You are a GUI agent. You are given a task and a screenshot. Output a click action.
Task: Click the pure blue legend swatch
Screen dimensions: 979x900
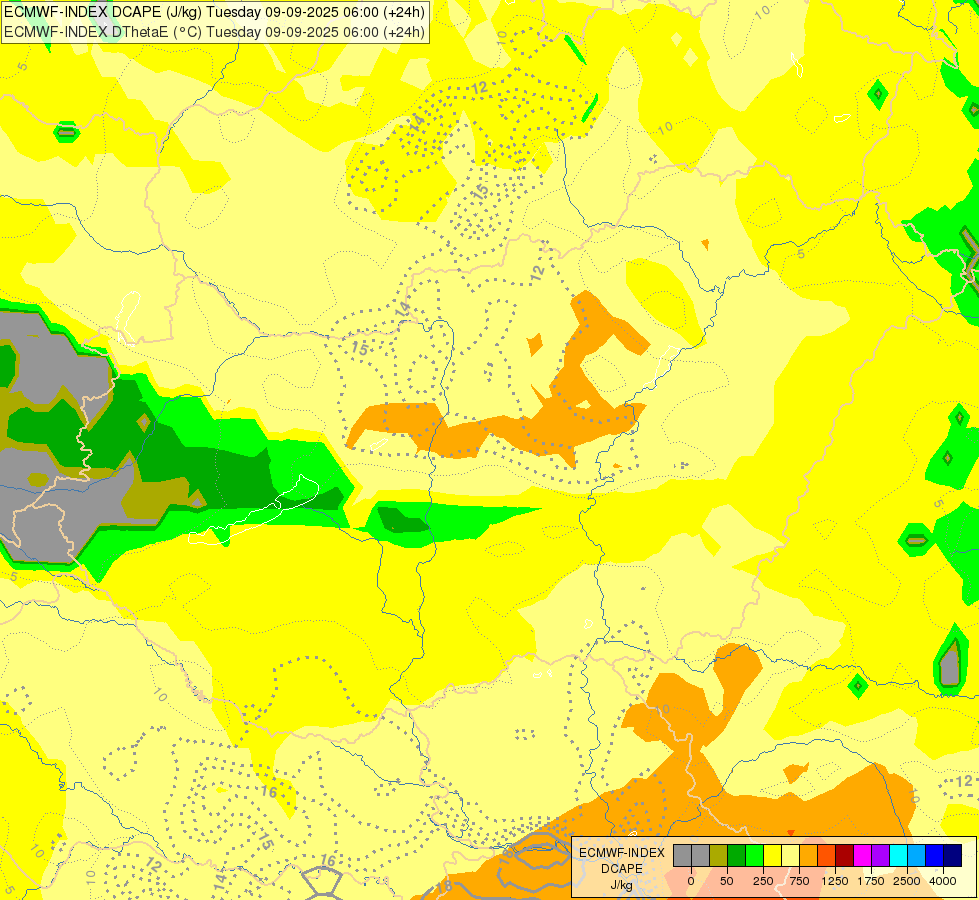pyautogui.click(x=934, y=855)
